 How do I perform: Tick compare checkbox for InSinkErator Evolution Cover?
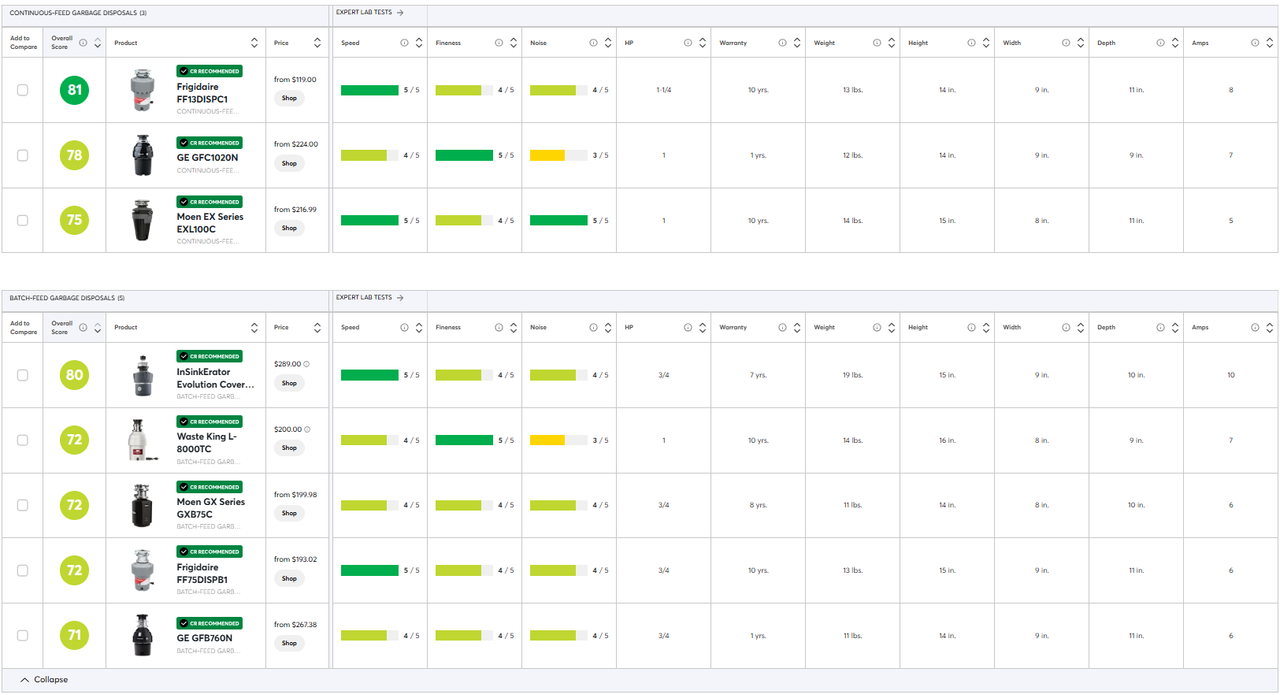click(22, 375)
